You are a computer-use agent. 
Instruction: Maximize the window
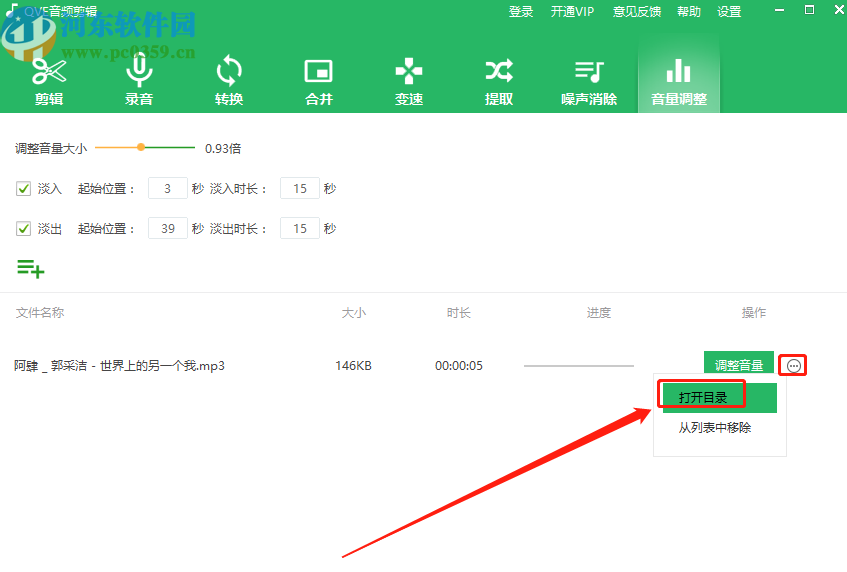pos(809,10)
